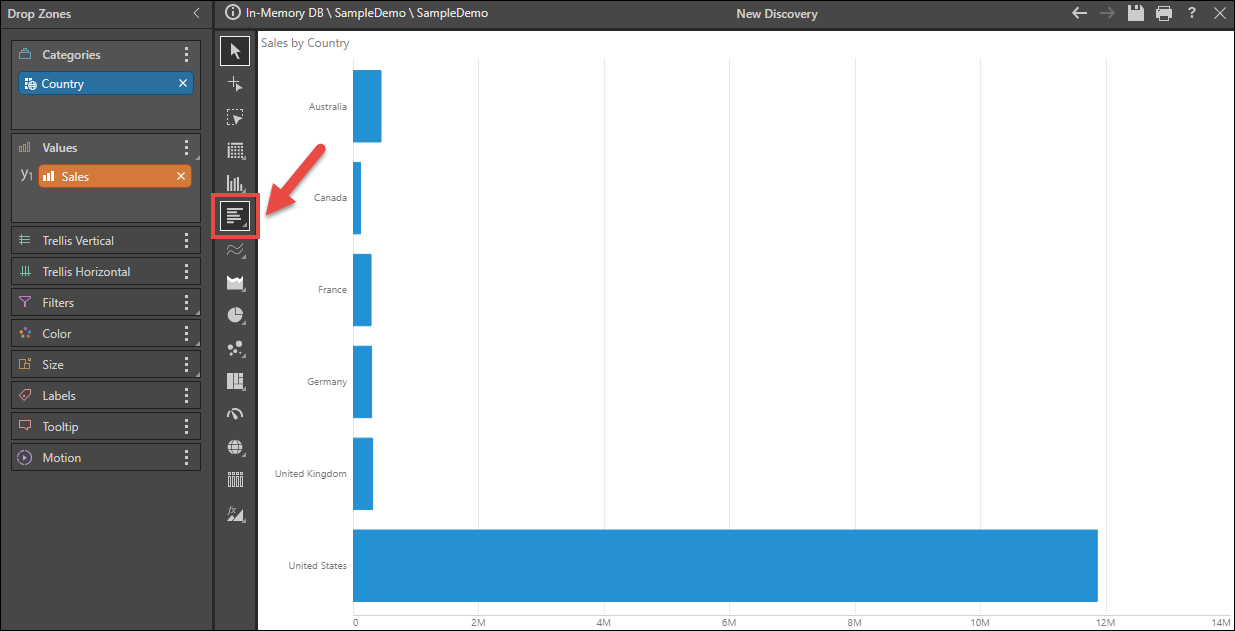The width and height of the screenshot is (1235, 631).
Task: Activate the arrow pointer select tool
Action: pos(235,51)
